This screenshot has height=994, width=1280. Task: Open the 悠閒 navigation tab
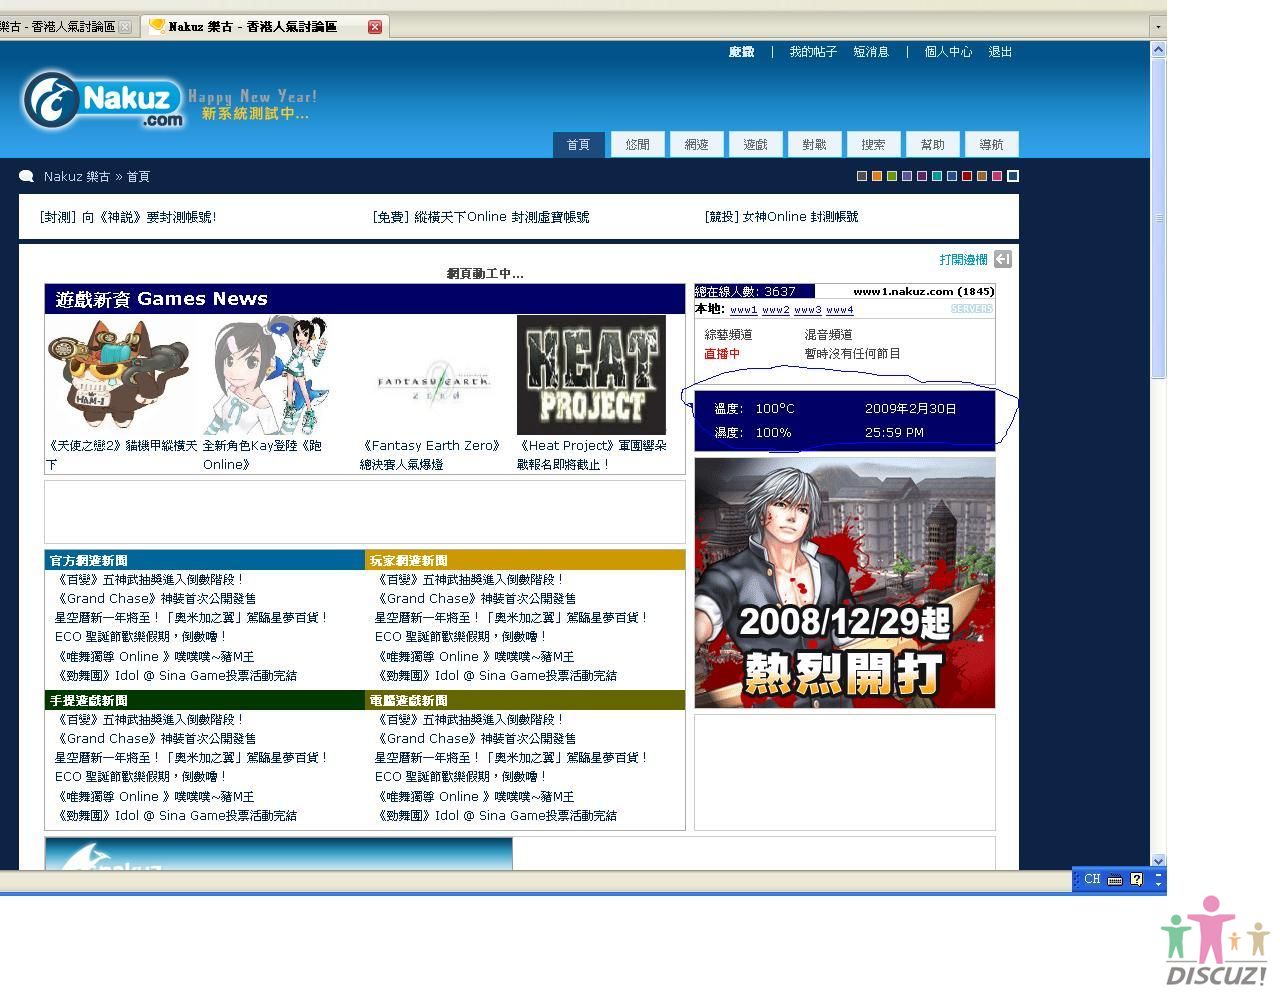638,145
